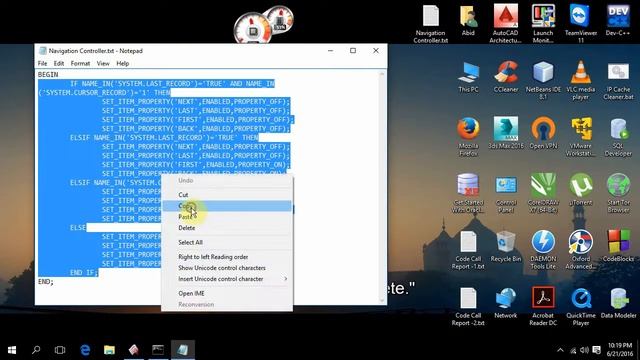Open Navigation Controller.txt desktop file
This screenshot has height=360, width=640.
(431, 24)
